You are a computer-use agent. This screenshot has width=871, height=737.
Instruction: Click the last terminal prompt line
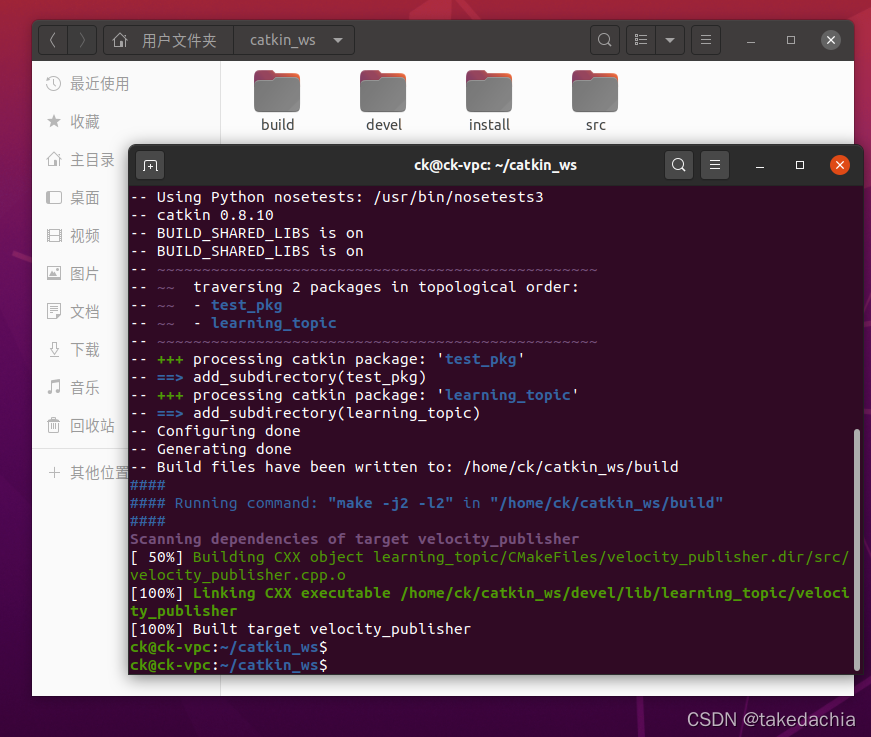tap(229, 665)
